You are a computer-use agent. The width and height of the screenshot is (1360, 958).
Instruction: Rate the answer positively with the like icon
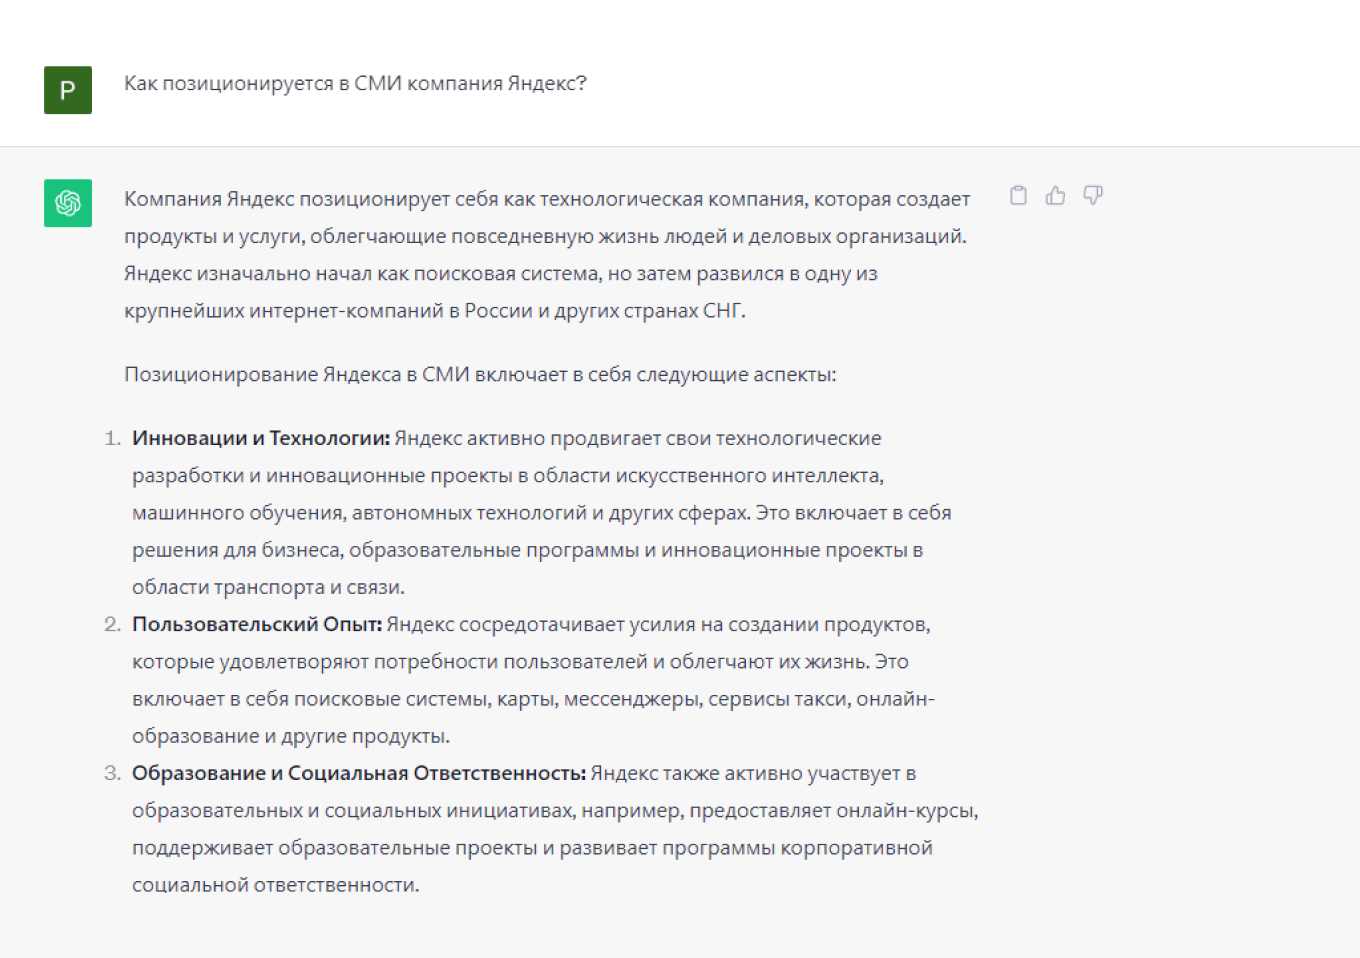tap(1056, 196)
